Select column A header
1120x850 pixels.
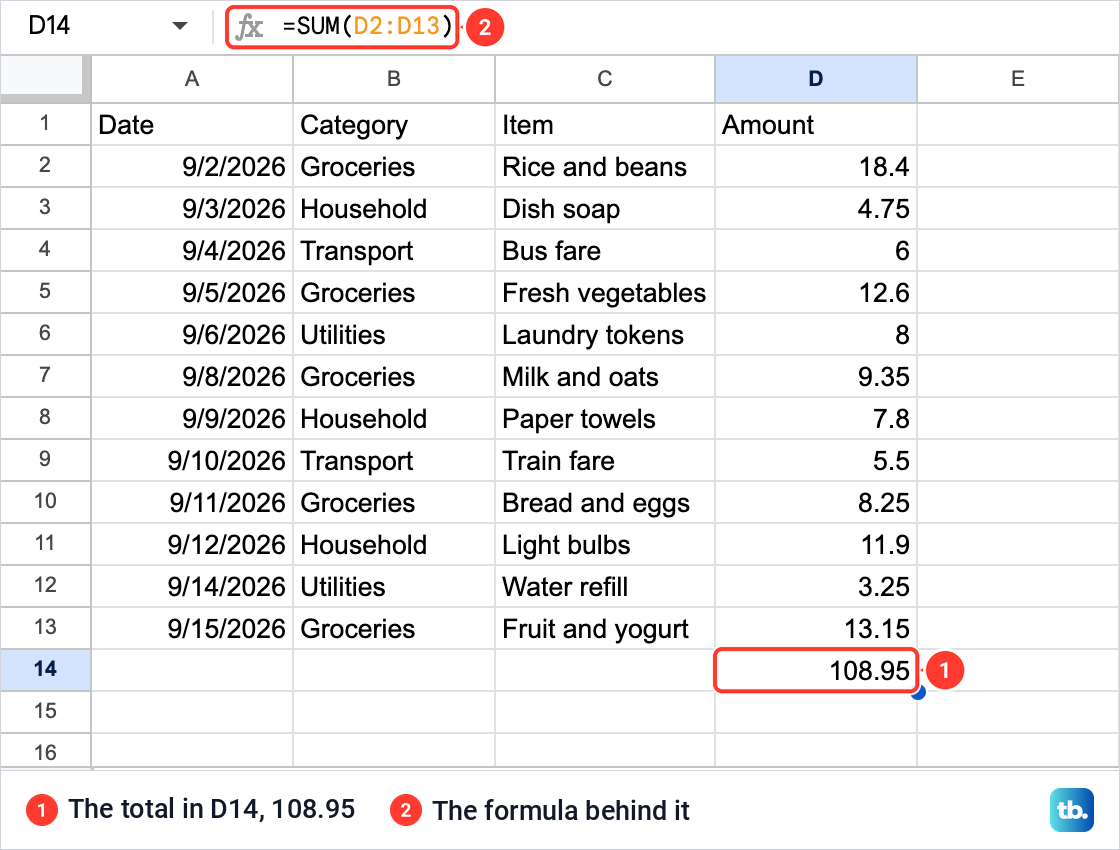tap(192, 79)
